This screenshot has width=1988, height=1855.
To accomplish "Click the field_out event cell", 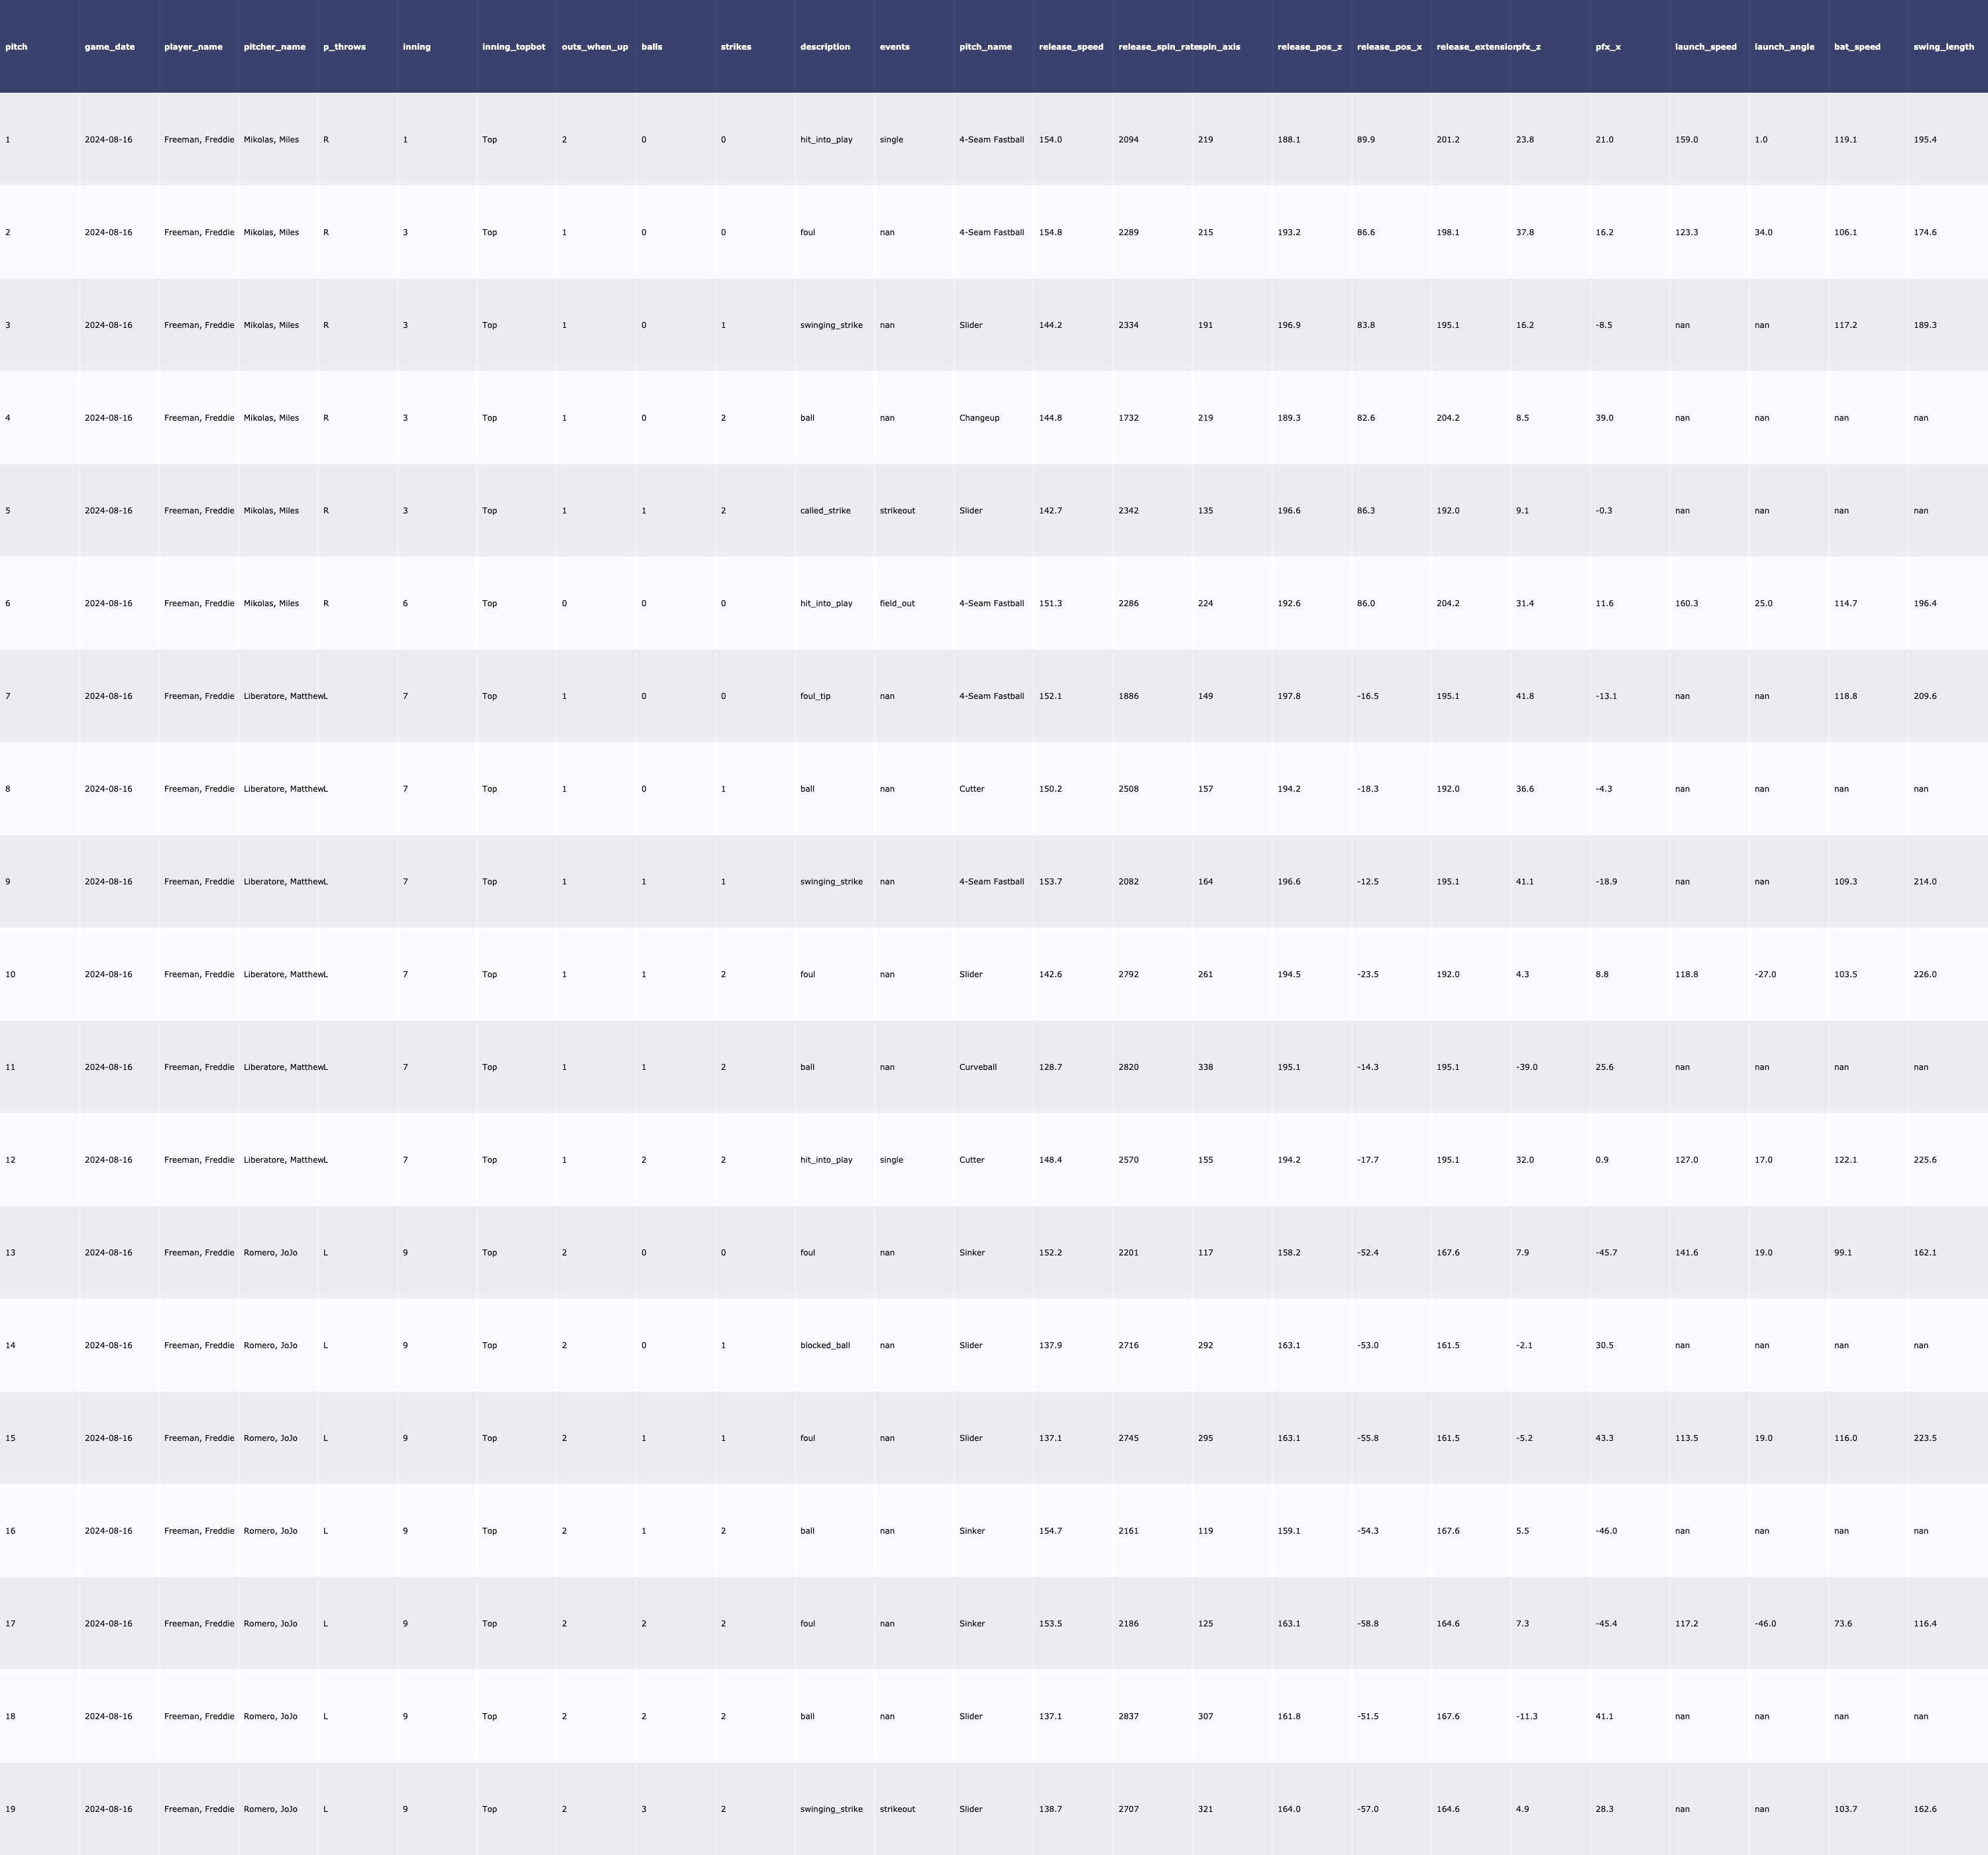I will pos(897,603).
